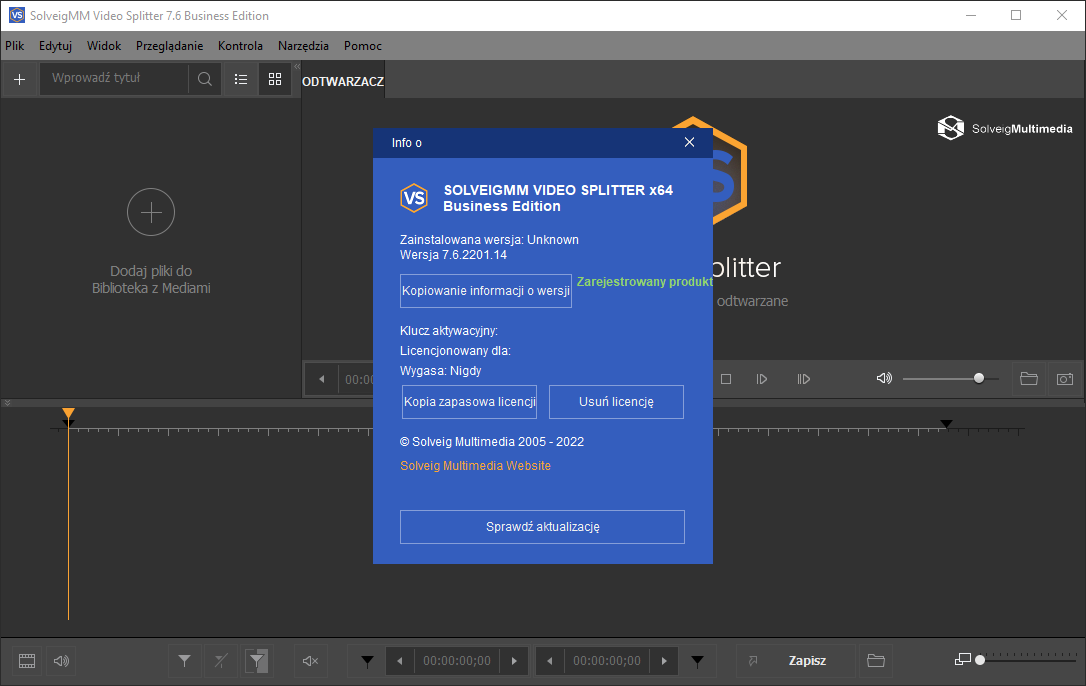
Task: Stop playback with the square button
Action: [726, 379]
